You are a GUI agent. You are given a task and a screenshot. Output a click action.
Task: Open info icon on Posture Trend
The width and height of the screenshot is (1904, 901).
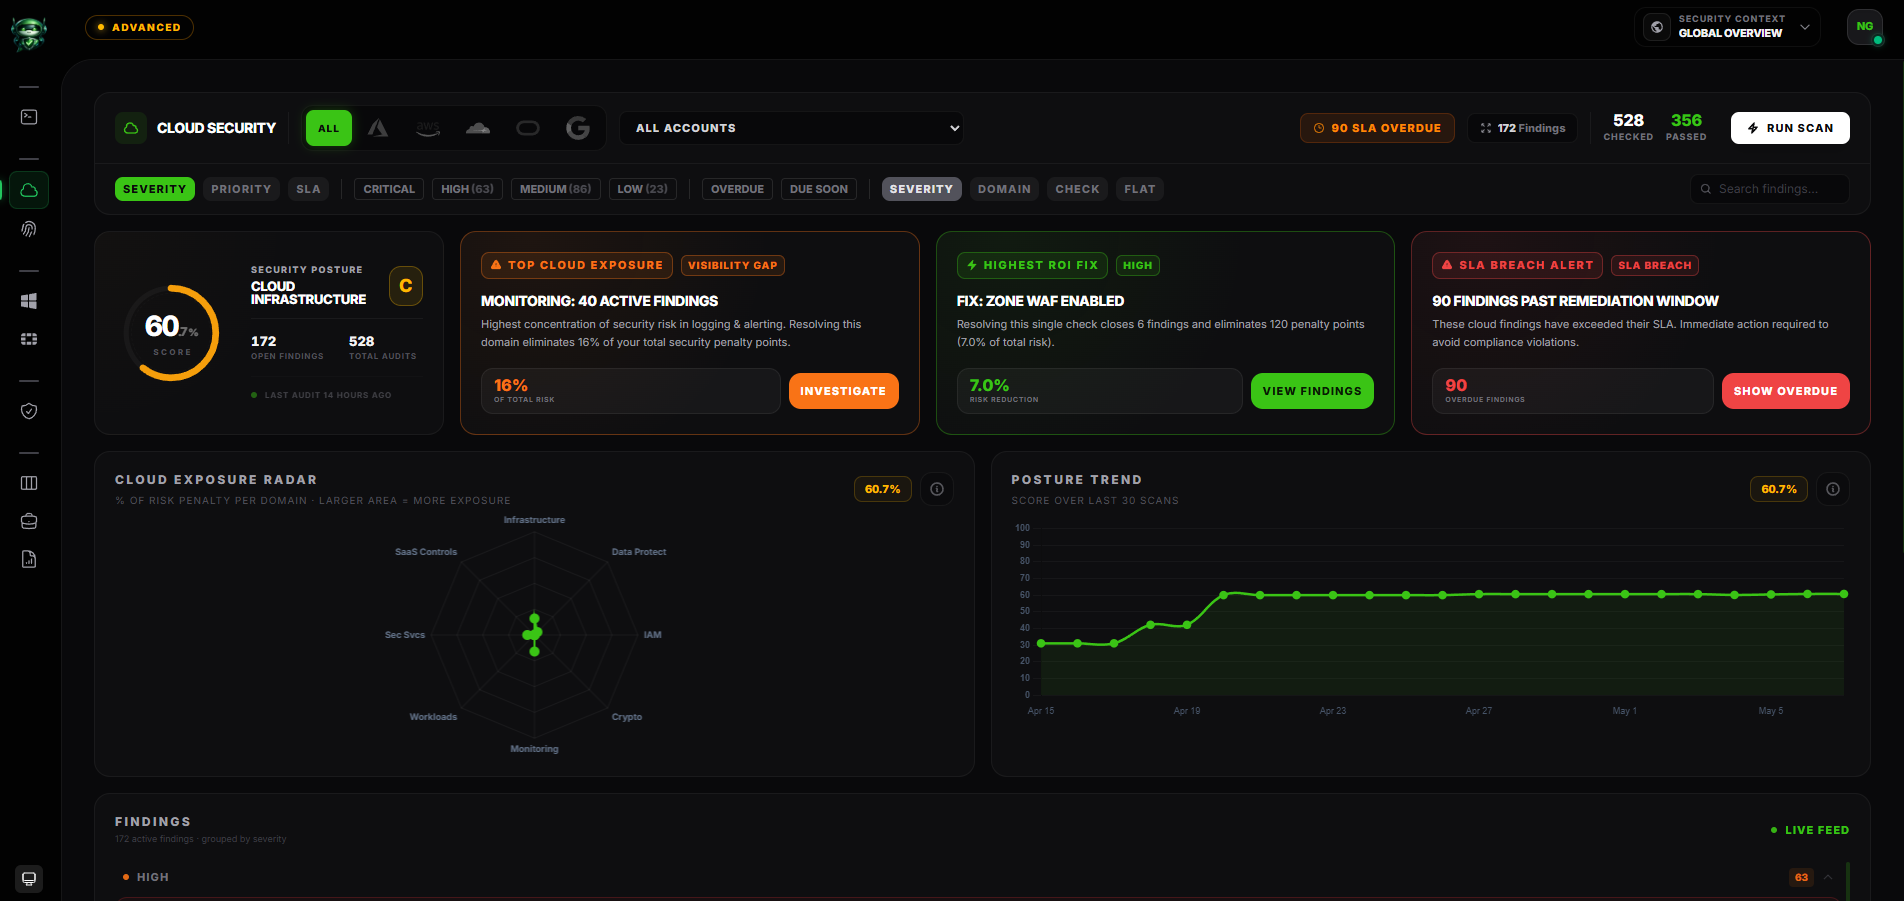[x=1833, y=489]
